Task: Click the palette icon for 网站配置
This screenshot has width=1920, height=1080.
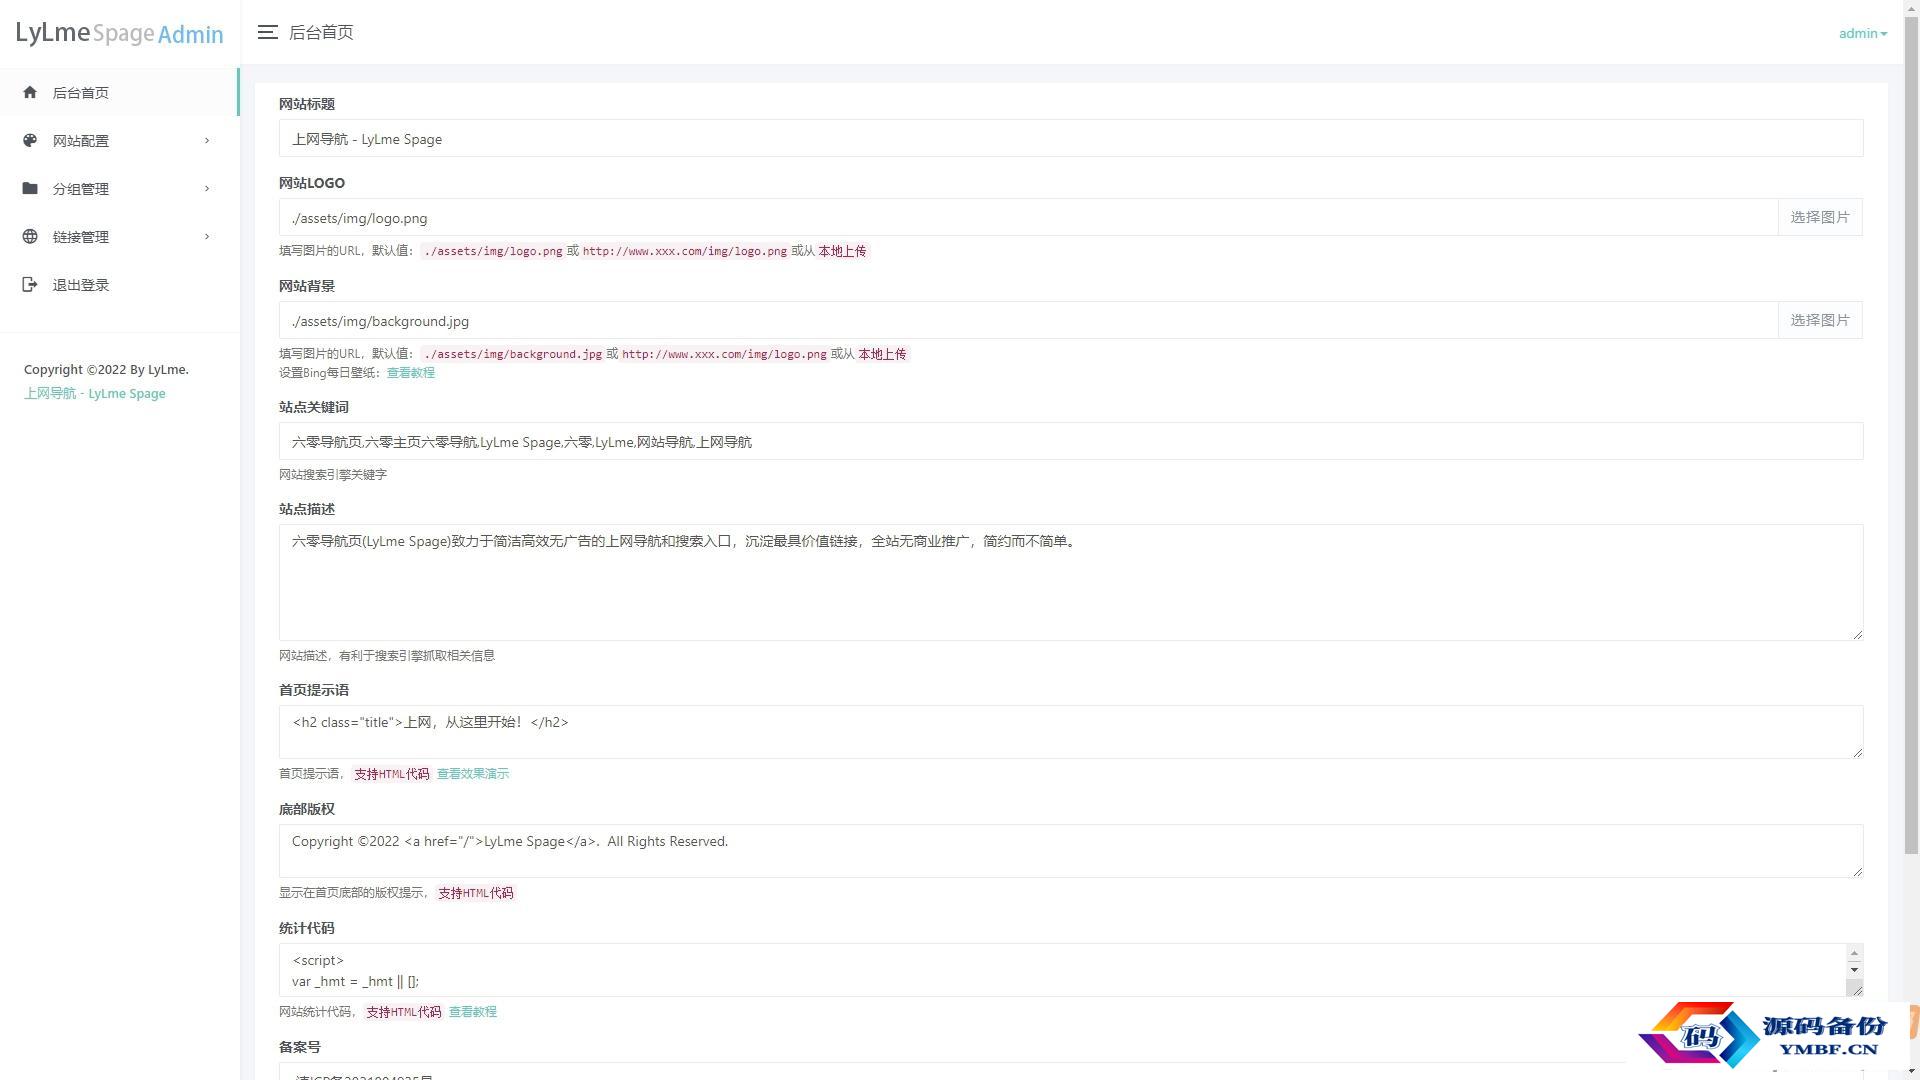Action: [30, 140]
